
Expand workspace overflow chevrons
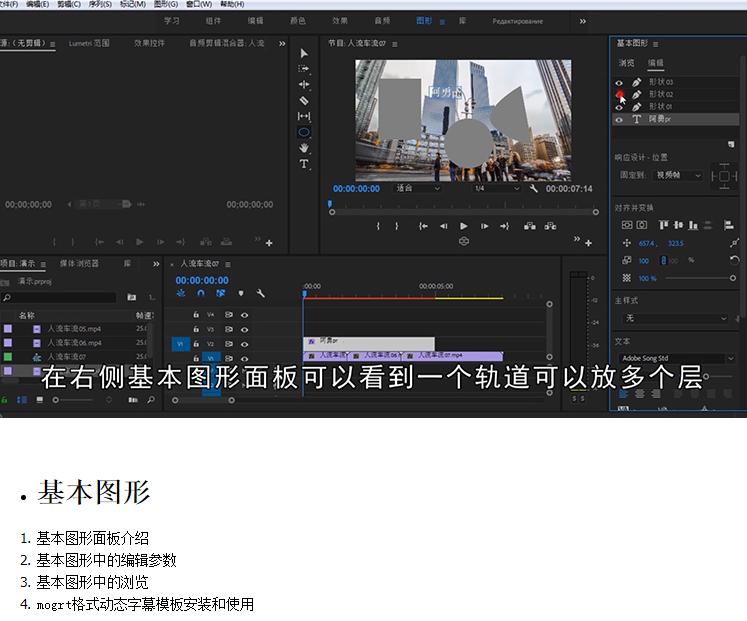[x=583, y=21]
